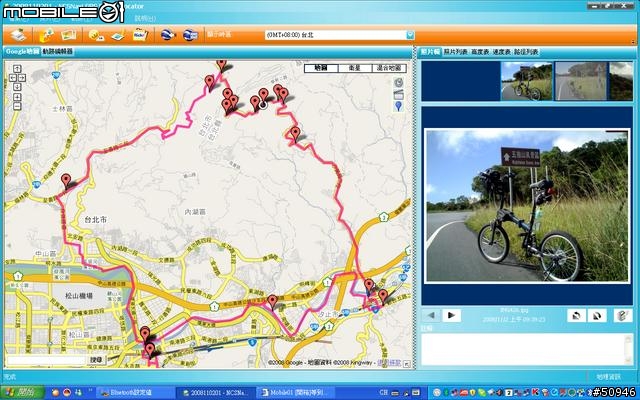Screen dimensions: 640x400
Task: Pan the map left with arrow control
Action: 13,78
